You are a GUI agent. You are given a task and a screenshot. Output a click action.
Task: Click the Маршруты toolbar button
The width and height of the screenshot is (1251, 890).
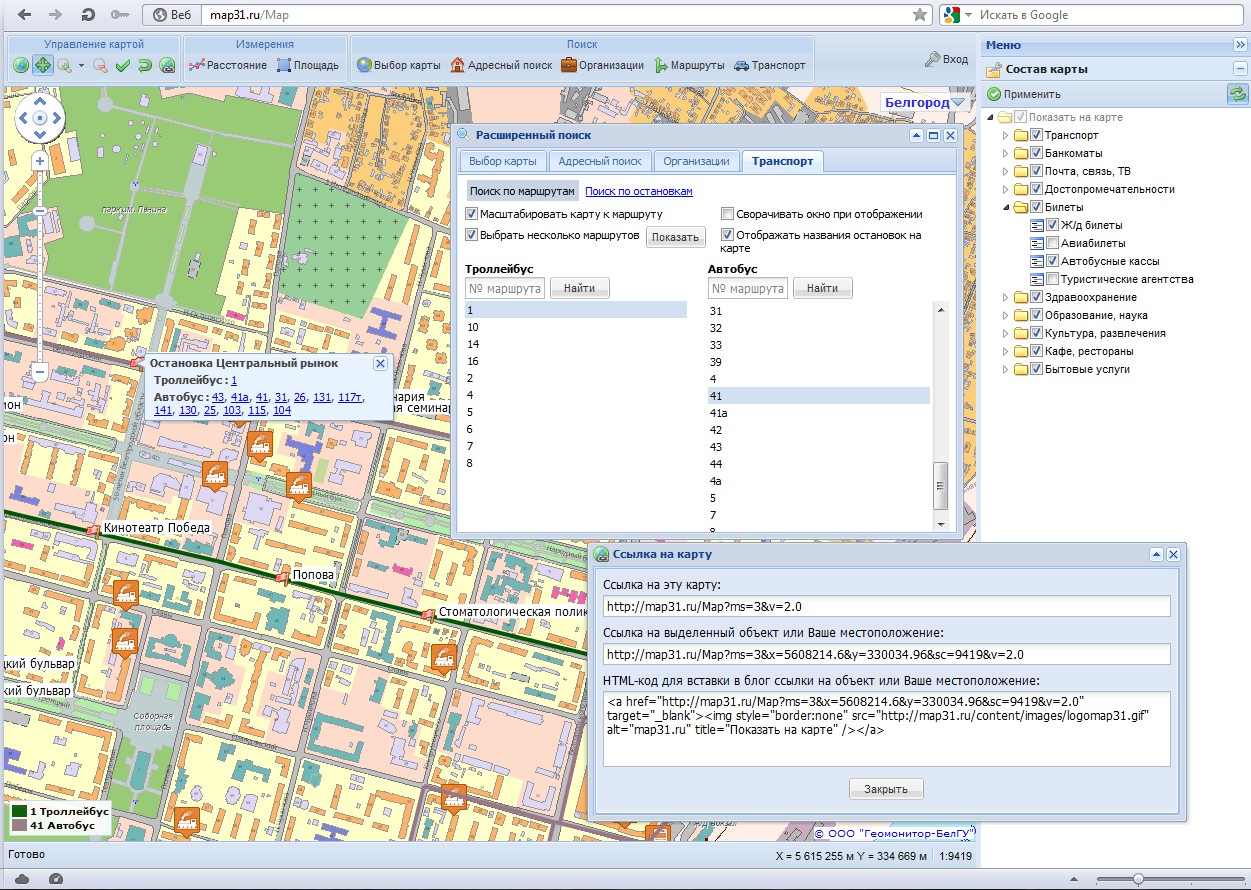[689, 65]
